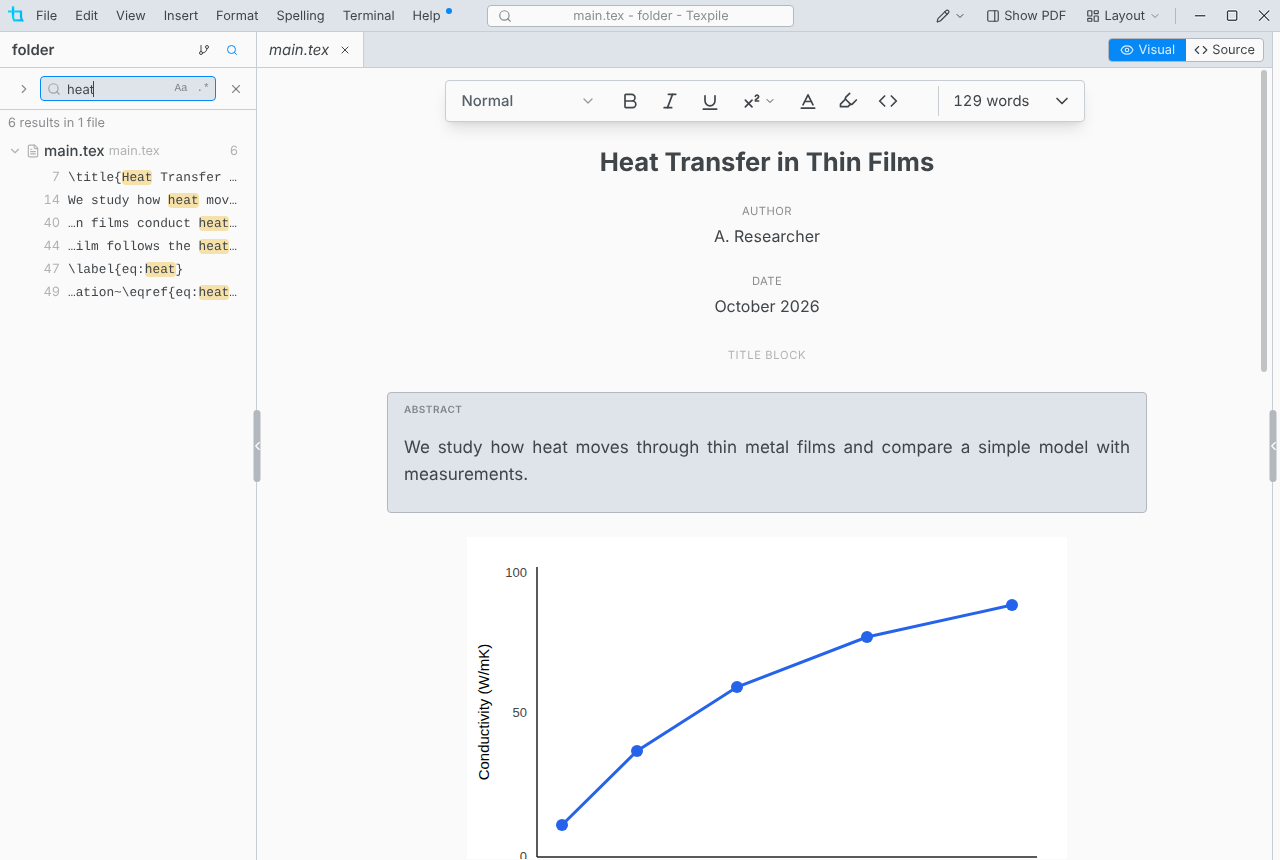Screen dimensions: 1280x860
Task: Open search result line 40 'films conduct heat'
Action: point(128,223)
